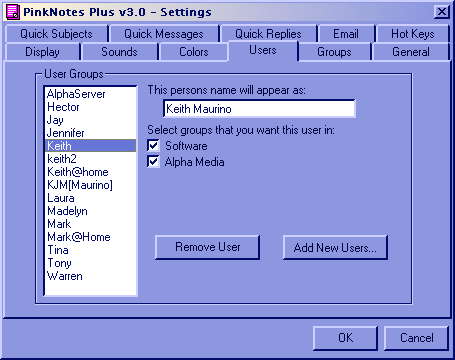Open the Quick Messages tab

point(164,34)
